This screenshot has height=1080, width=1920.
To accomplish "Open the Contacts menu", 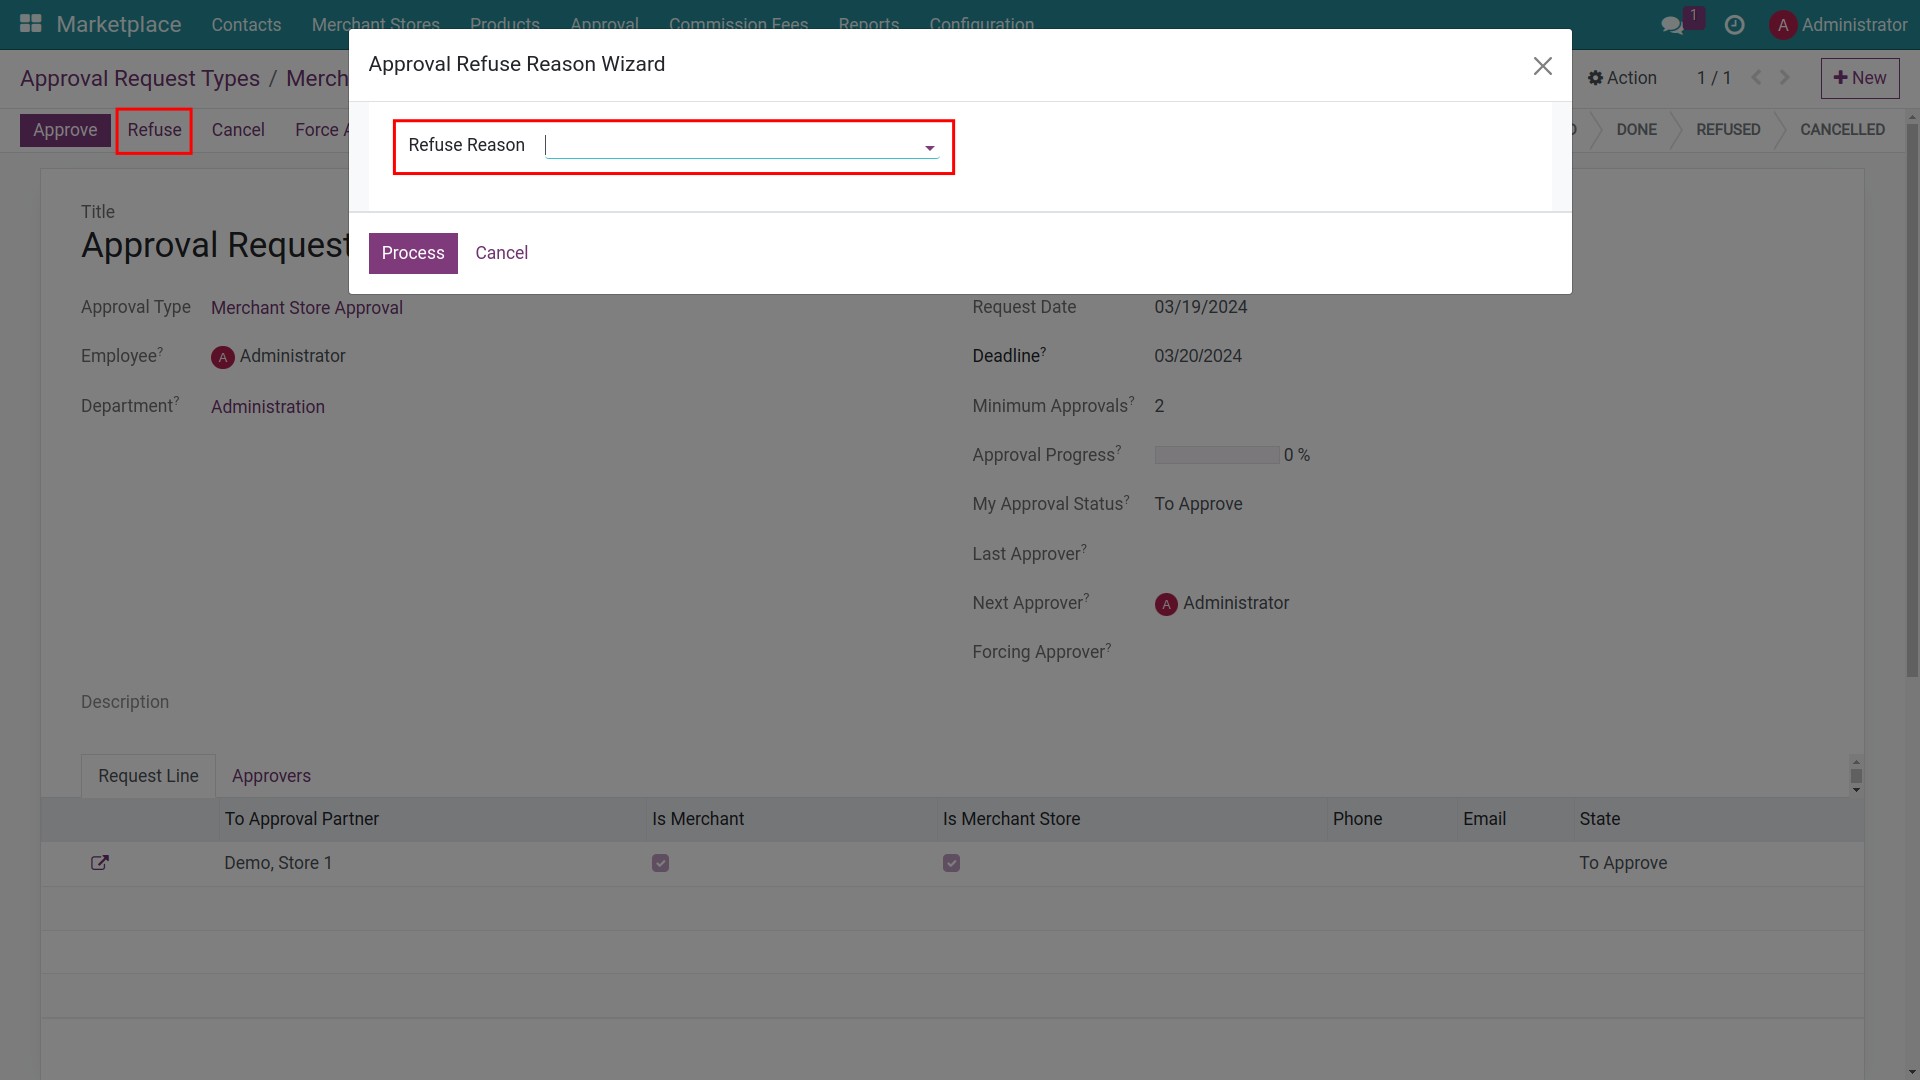I will (246, 24).
